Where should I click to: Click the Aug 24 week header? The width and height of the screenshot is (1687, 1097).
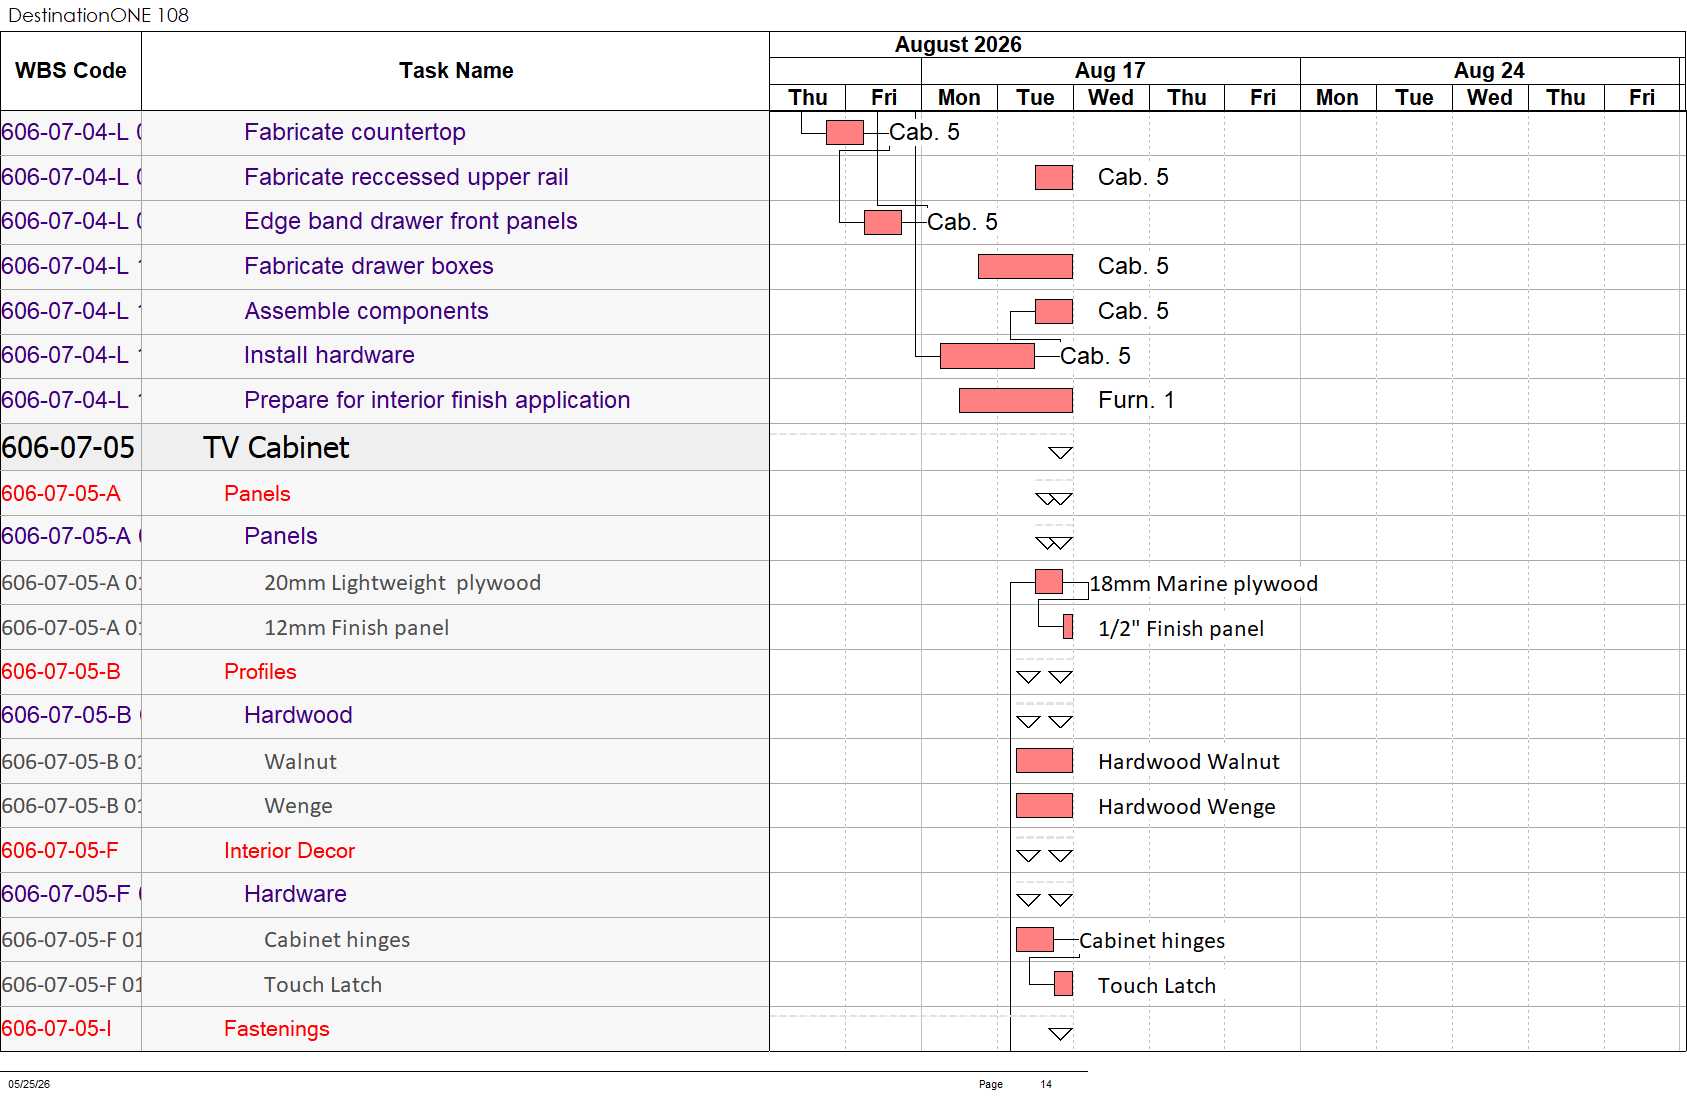click(x=1489, y=71)
